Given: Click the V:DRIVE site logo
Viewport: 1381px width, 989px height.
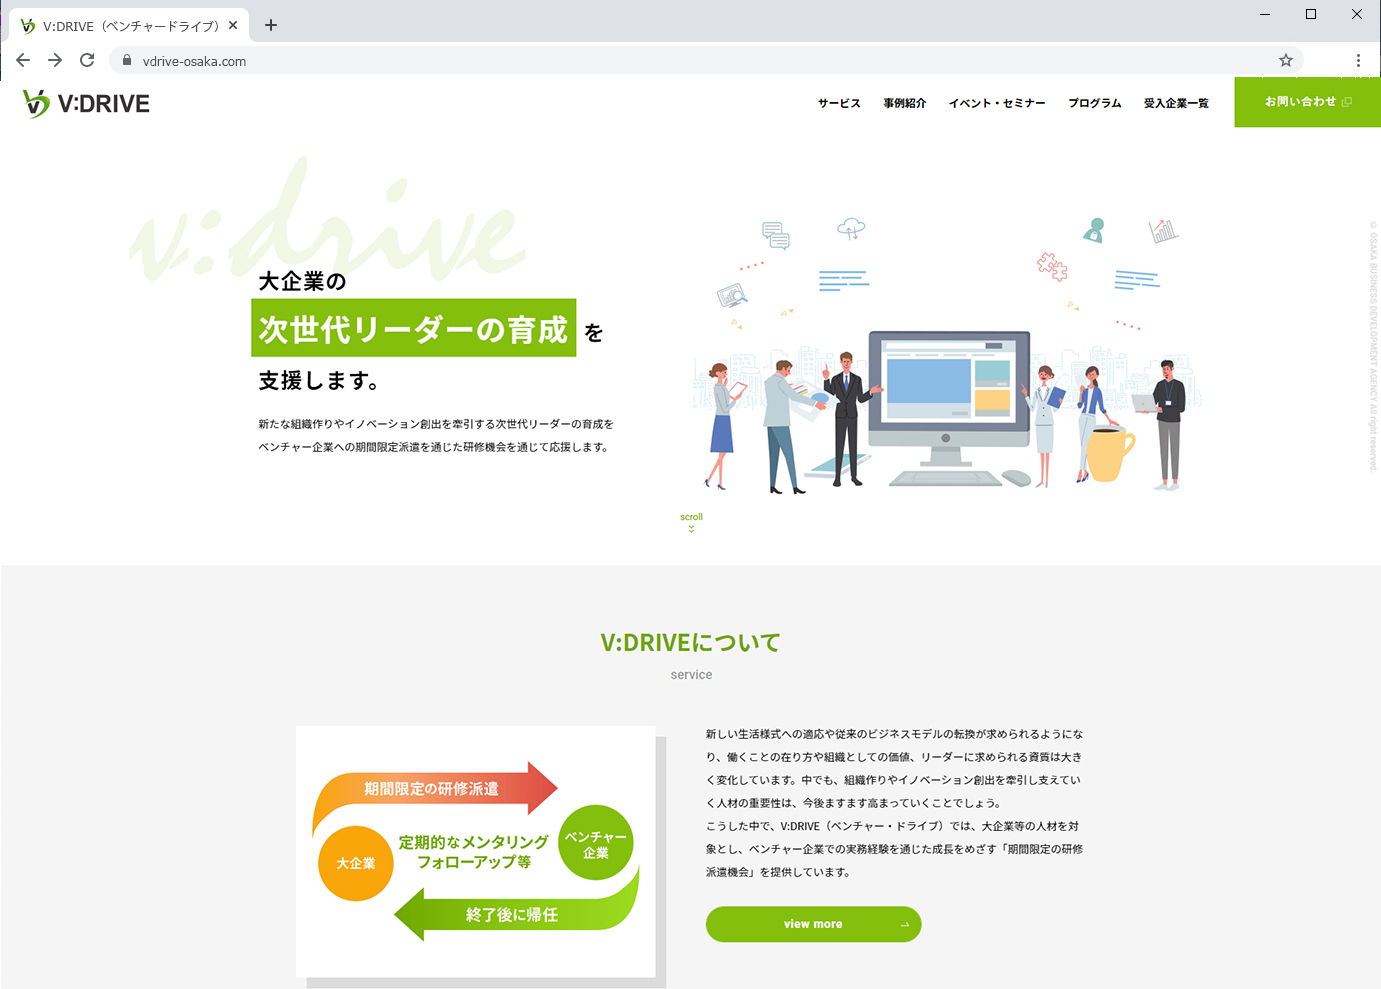Looking at the screenshot, I should [86, 103].
